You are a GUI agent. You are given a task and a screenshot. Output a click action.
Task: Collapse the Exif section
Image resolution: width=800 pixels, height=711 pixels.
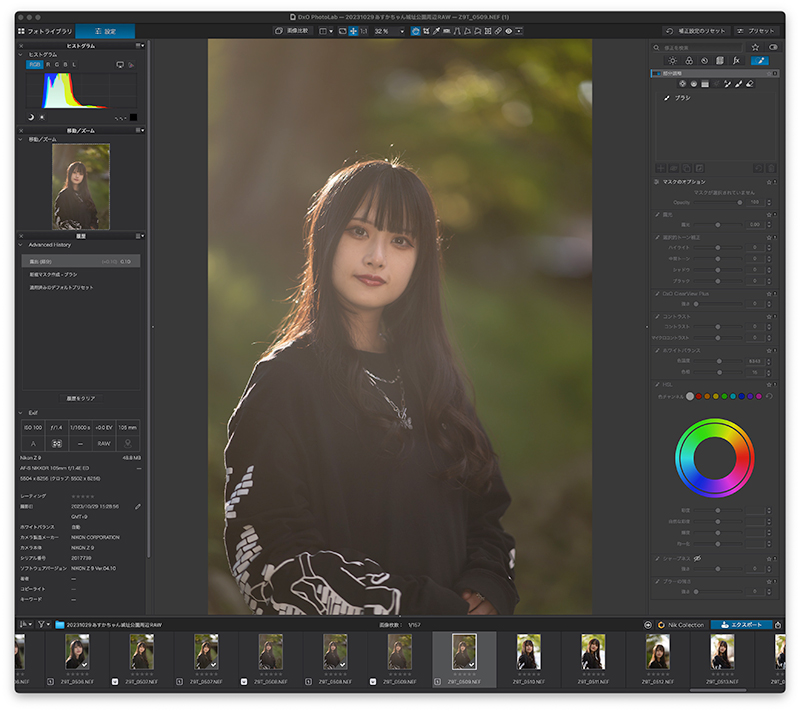click(x=20, y=413)
